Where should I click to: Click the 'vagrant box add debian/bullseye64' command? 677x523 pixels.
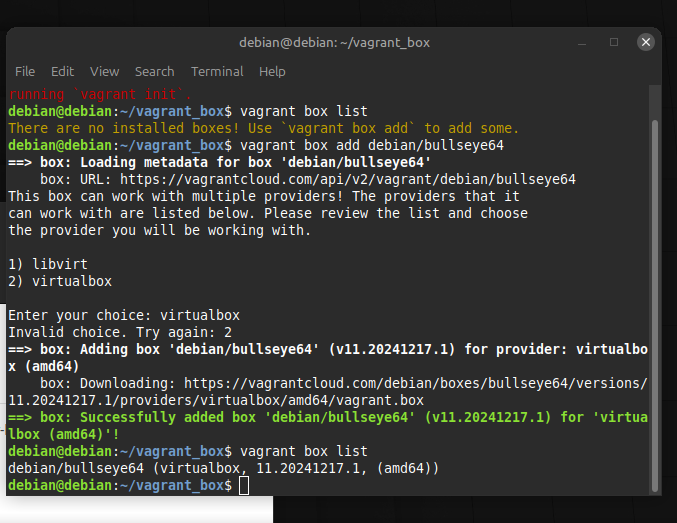point(372,145)
